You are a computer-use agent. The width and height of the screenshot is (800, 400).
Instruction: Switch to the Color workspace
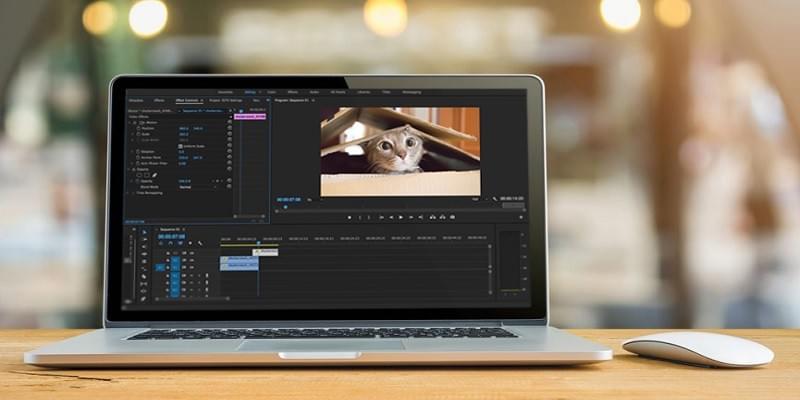click(x=272, y=92)
